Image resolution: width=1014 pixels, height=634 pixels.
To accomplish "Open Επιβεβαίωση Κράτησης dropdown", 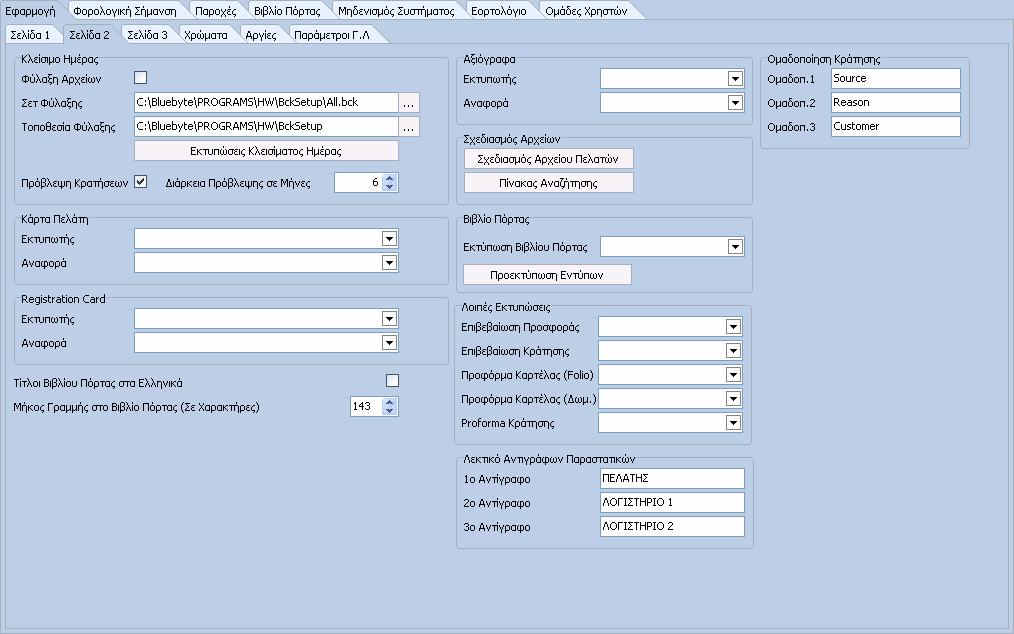I will (733, 351).
